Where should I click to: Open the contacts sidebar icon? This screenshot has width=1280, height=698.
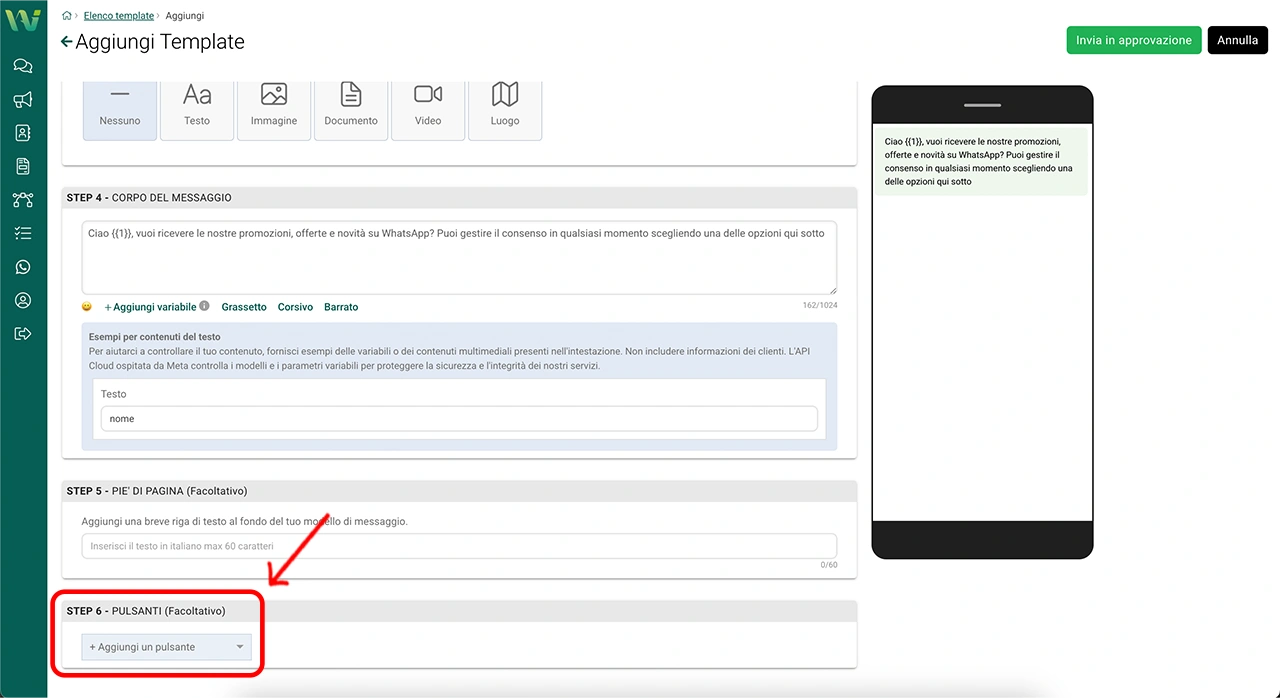23,133
